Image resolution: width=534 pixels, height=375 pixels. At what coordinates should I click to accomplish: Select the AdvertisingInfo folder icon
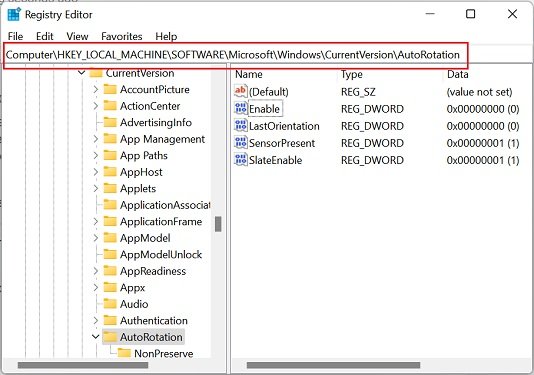point(110,122)
